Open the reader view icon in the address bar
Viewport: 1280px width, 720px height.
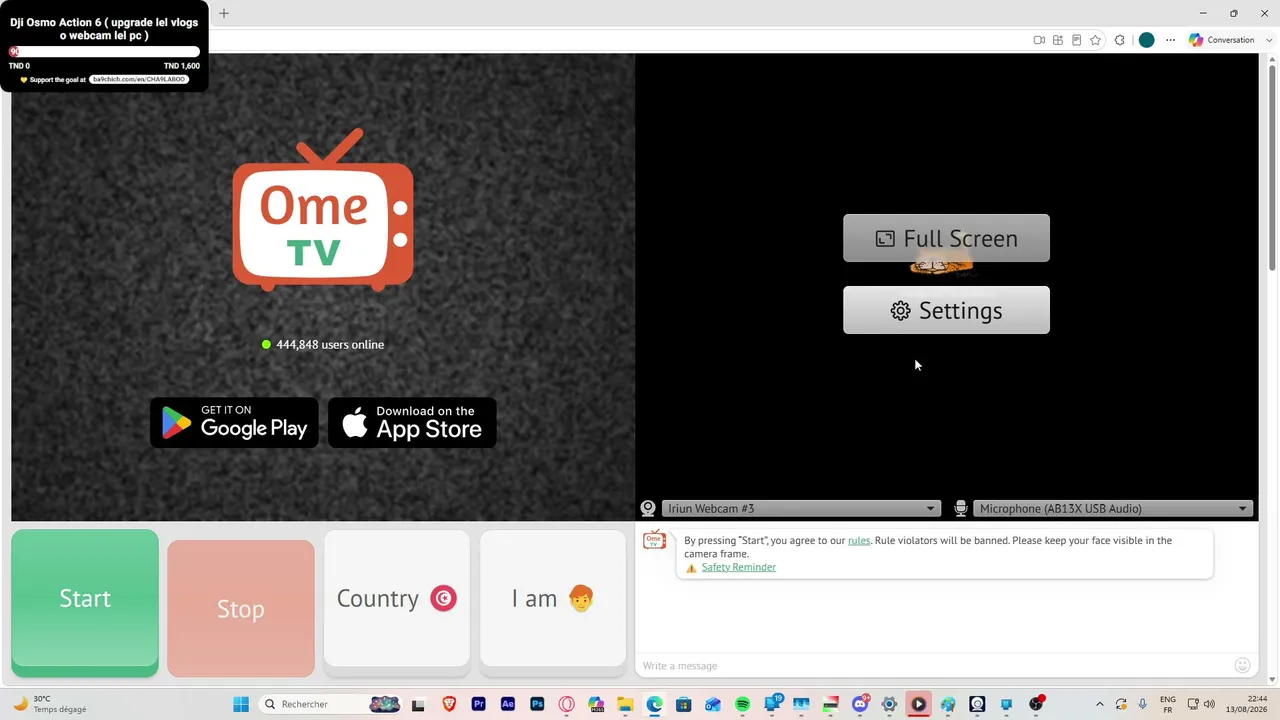click(x=1076, y=40)
